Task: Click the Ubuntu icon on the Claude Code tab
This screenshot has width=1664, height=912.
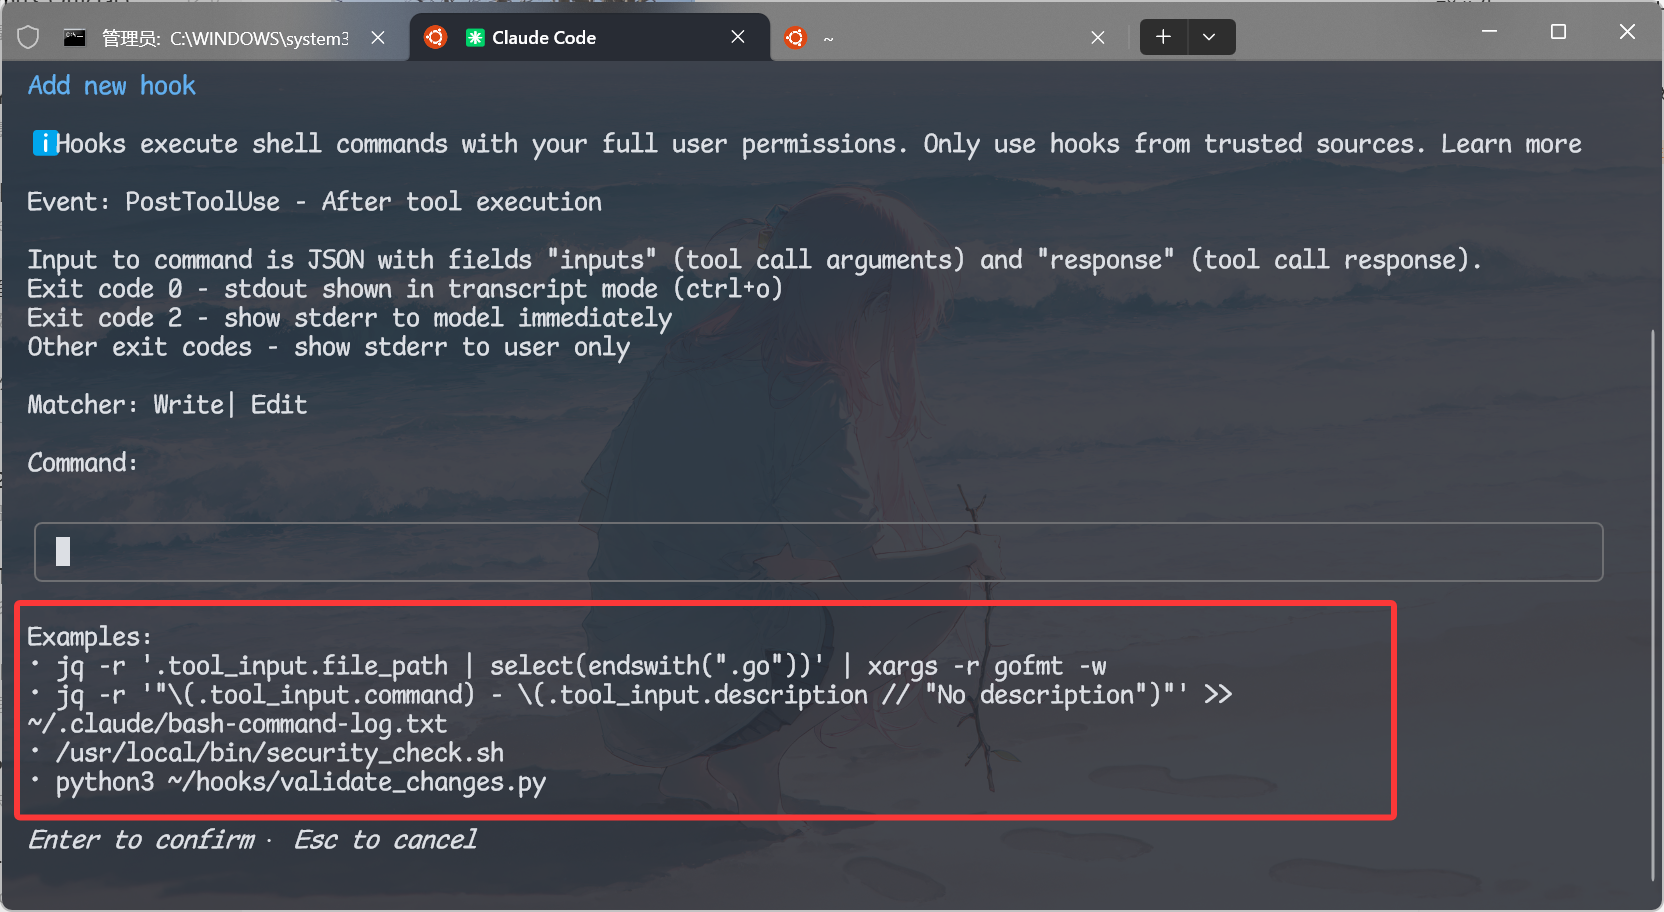Action: coord(435,37)
